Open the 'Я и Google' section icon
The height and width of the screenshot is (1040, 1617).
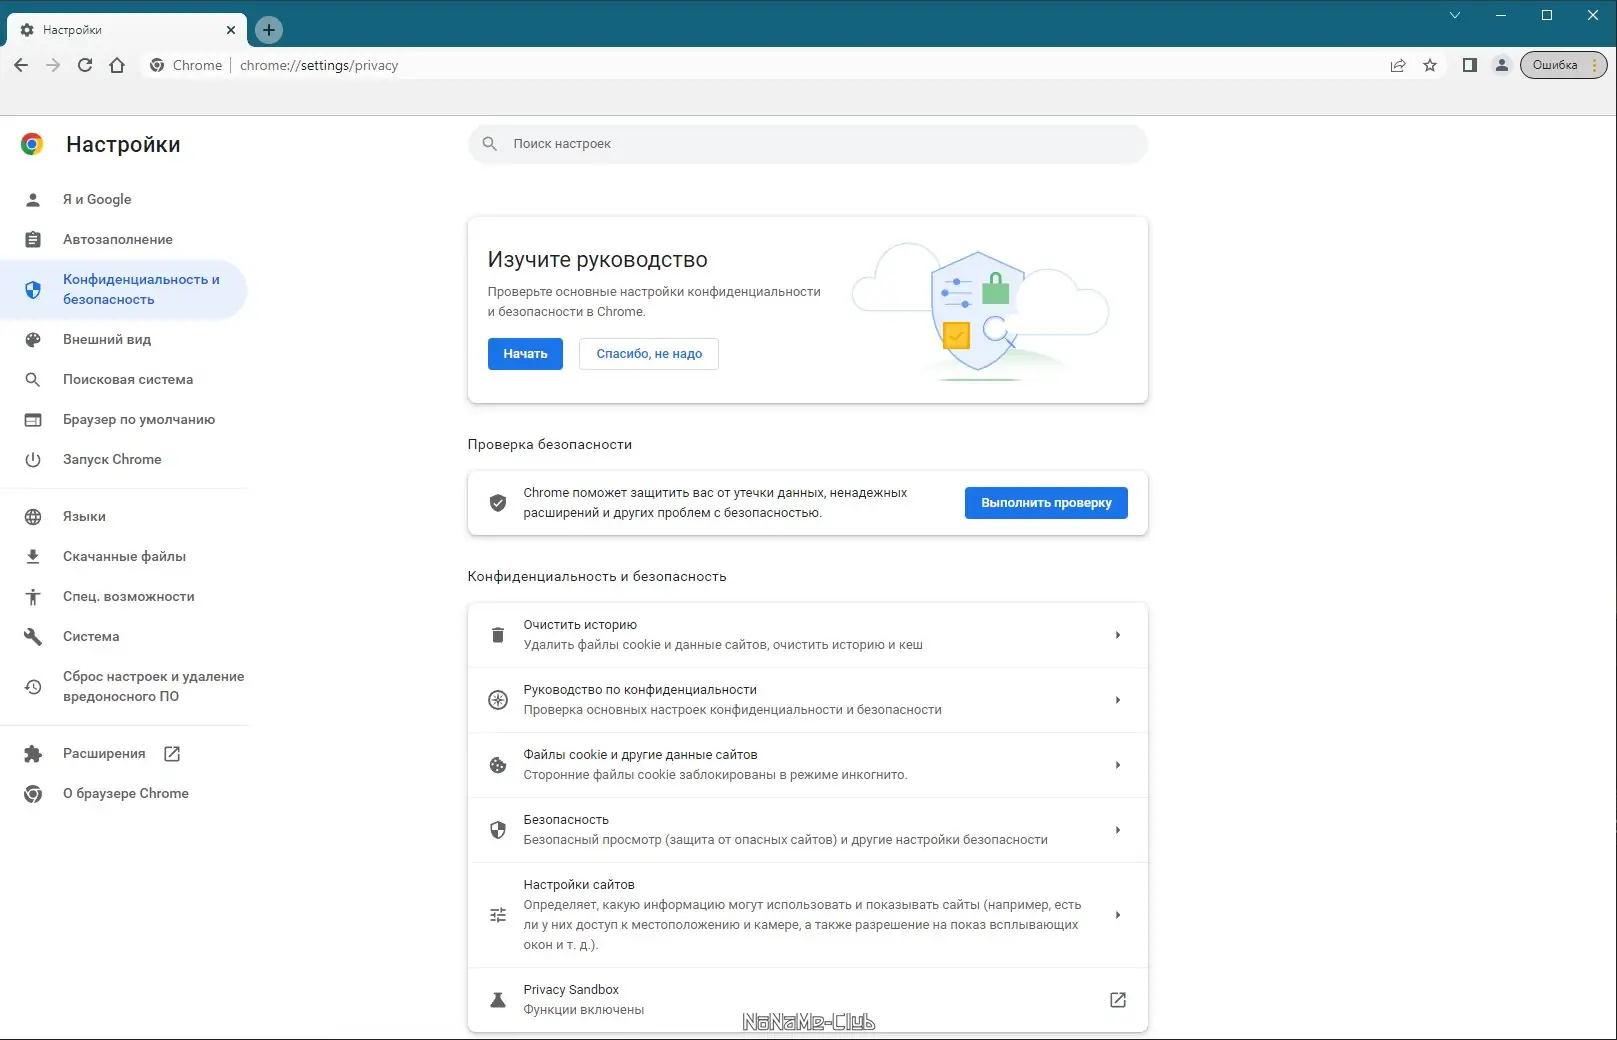click(33, 199)
